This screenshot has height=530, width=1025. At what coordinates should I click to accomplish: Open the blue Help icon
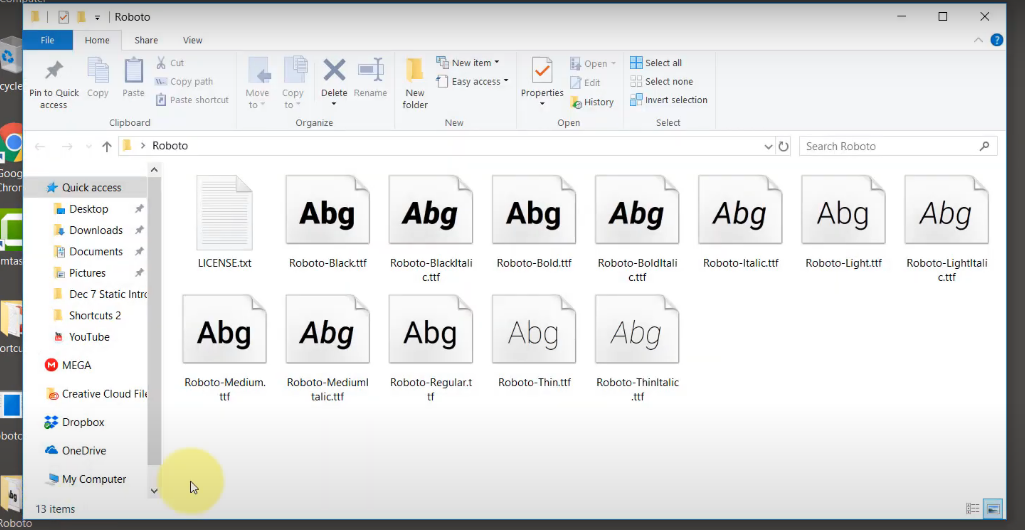tap(997, 40)
